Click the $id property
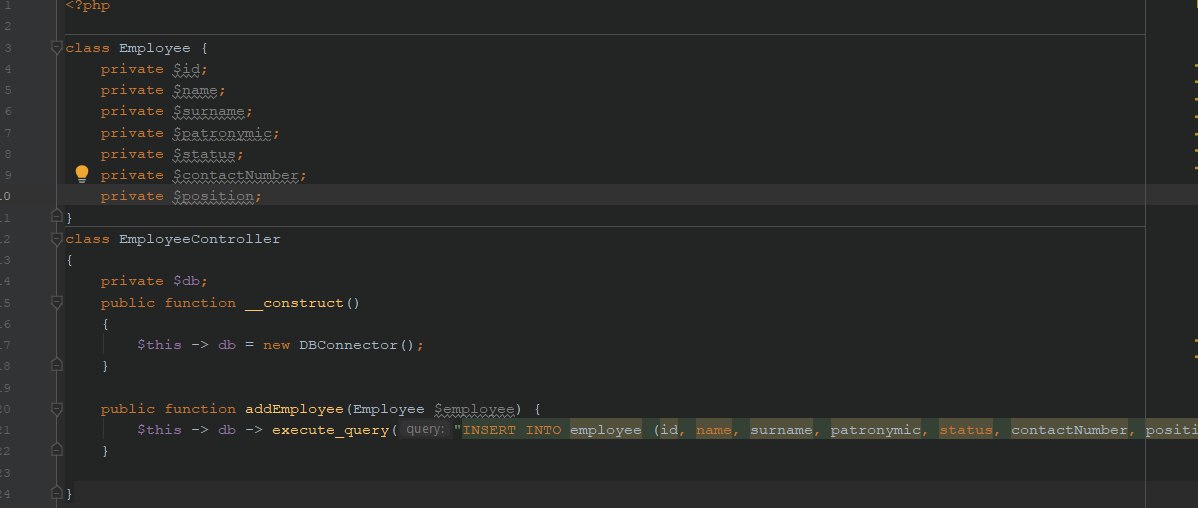 [x=187, y=69]
